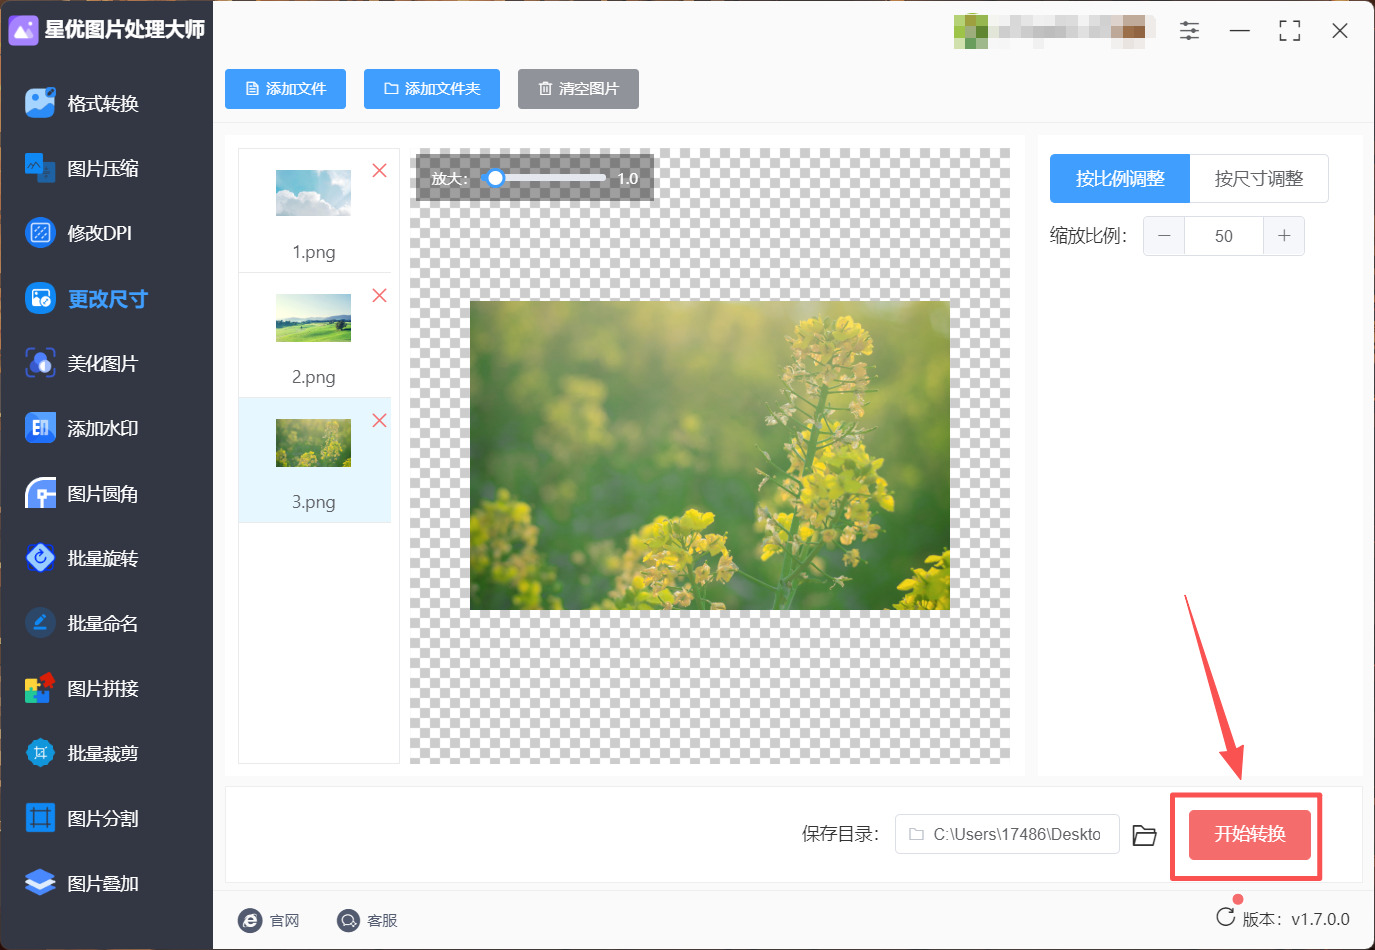Remove 2.png with its red X
The height and width of the screenshot is (950, 1375).
coord(380,296)
